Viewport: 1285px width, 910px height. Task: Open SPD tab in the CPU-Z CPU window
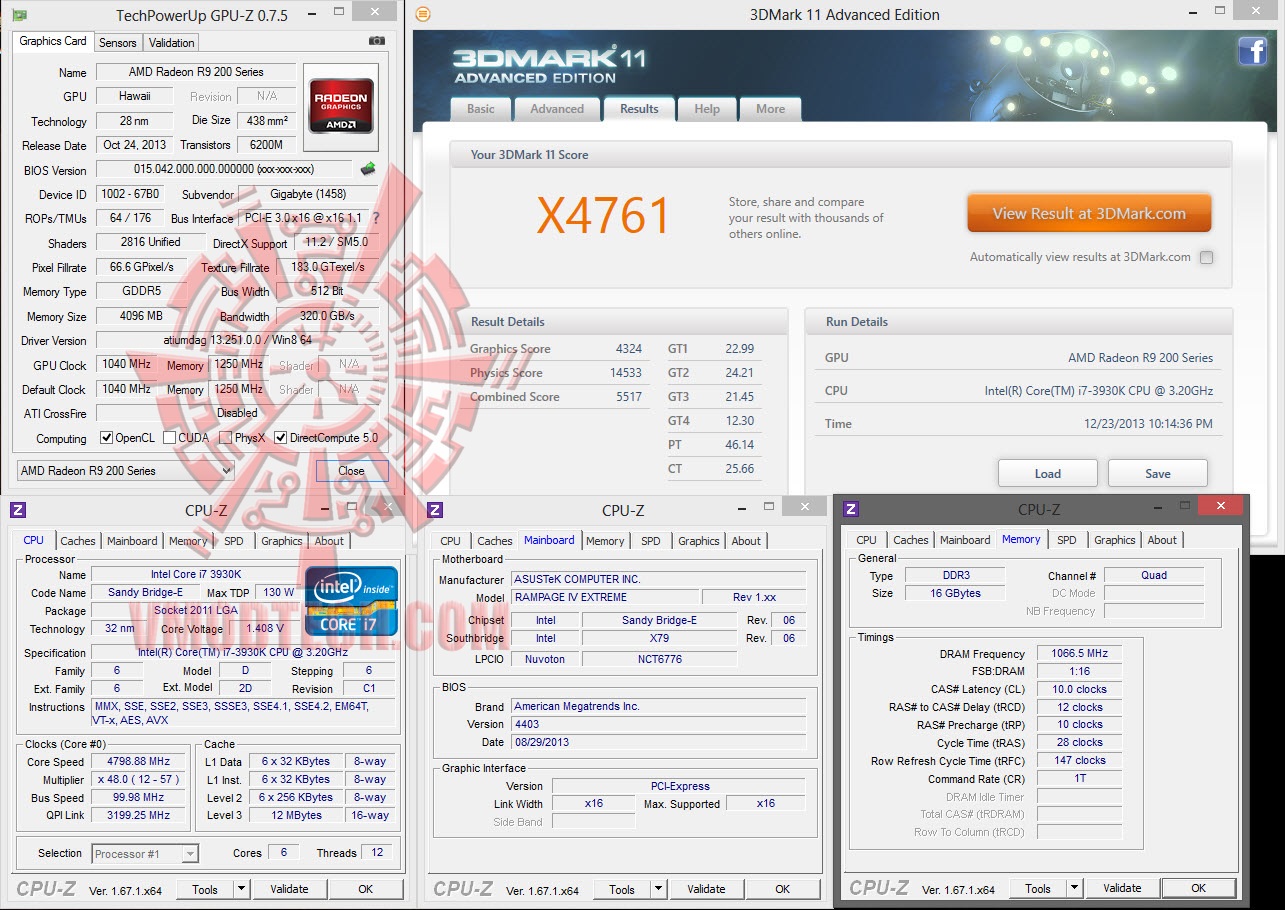point(234,541)
